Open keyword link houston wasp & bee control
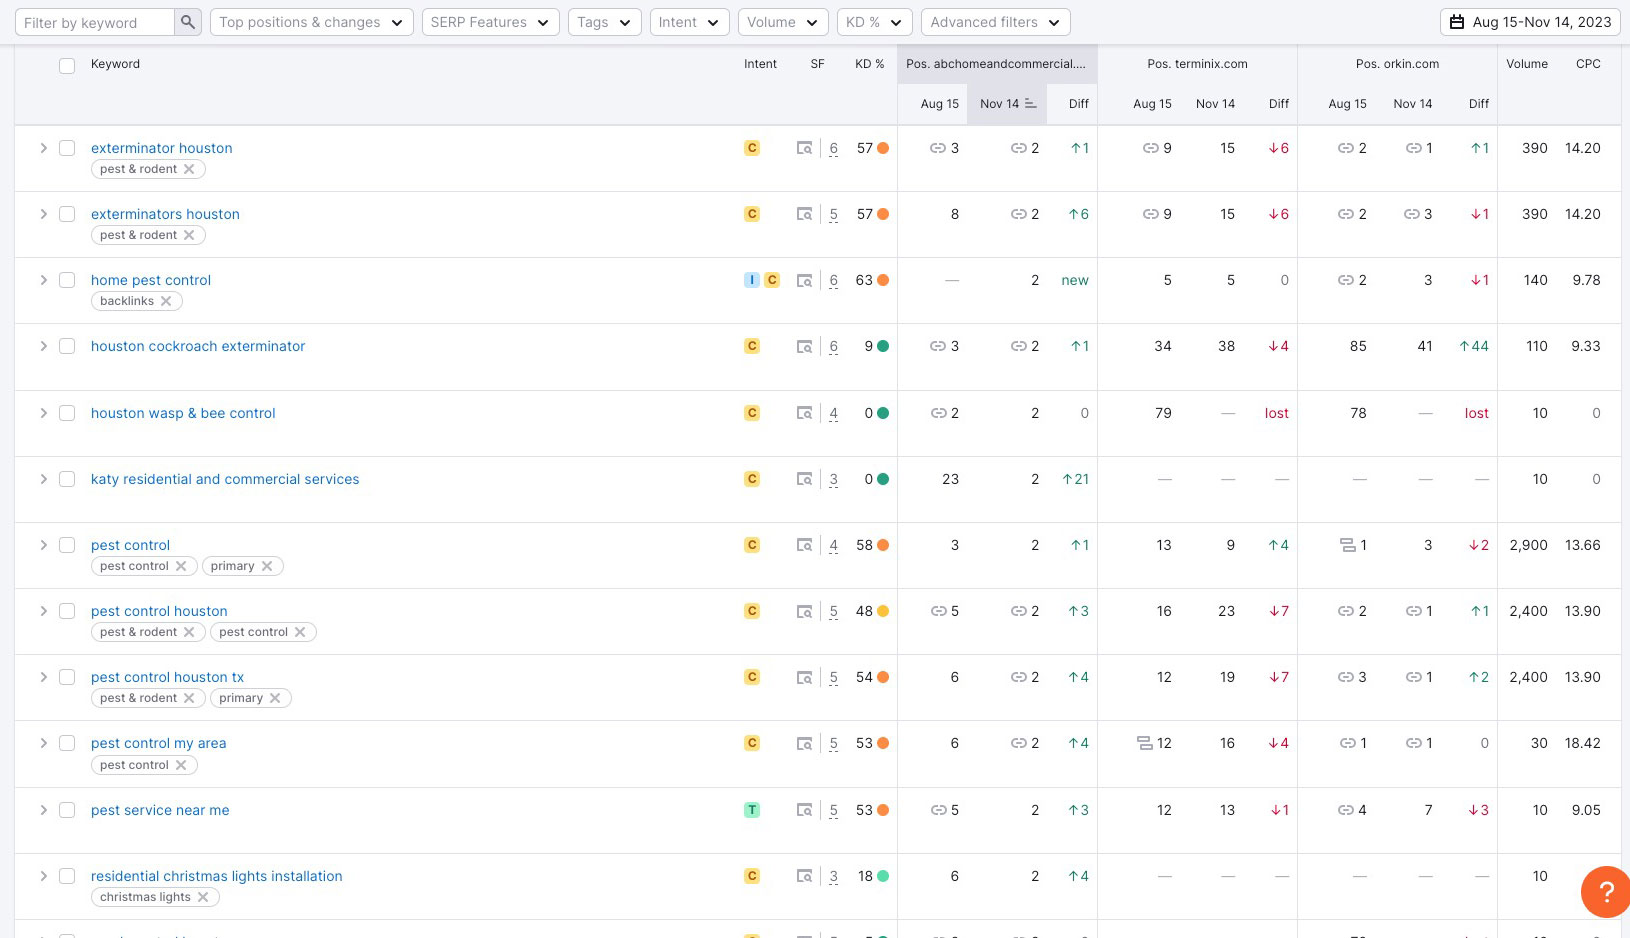 [x=183, y=413]
